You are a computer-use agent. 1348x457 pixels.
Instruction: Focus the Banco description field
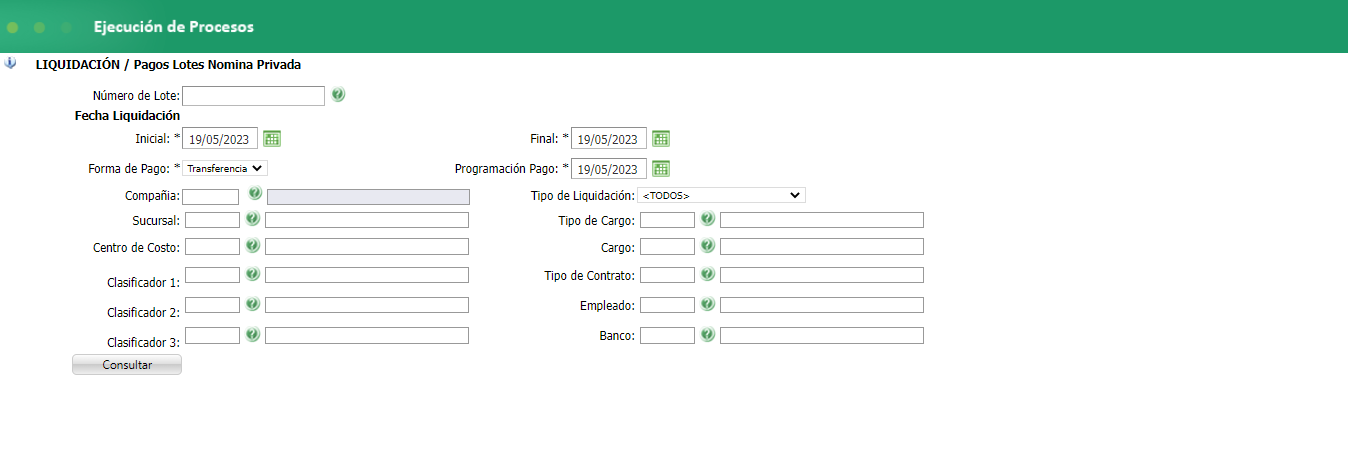[822, 336]
